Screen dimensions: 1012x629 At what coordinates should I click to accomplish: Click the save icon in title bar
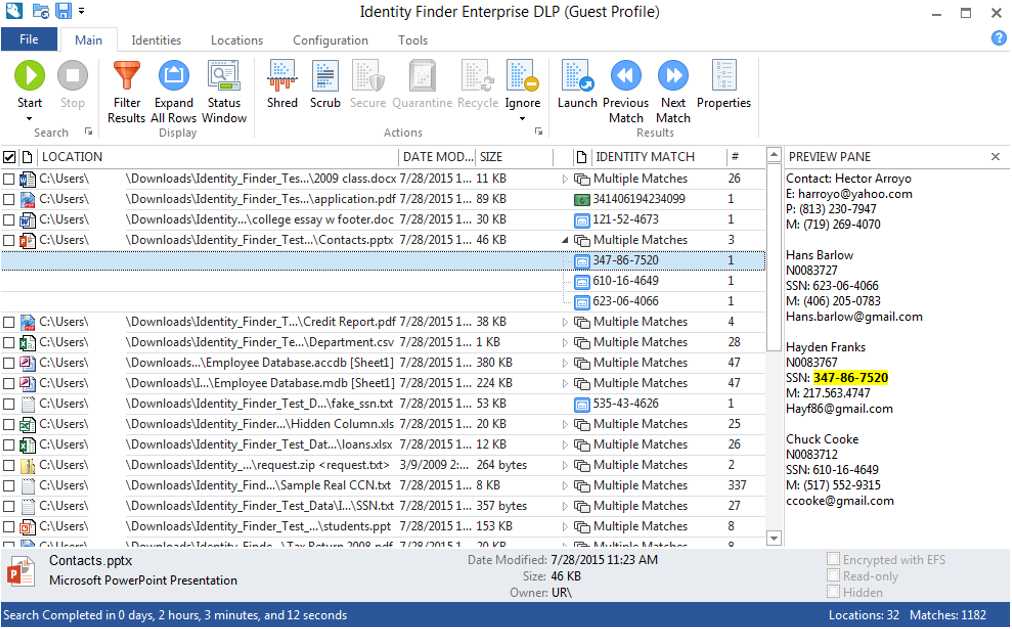(x=63, y=10)
